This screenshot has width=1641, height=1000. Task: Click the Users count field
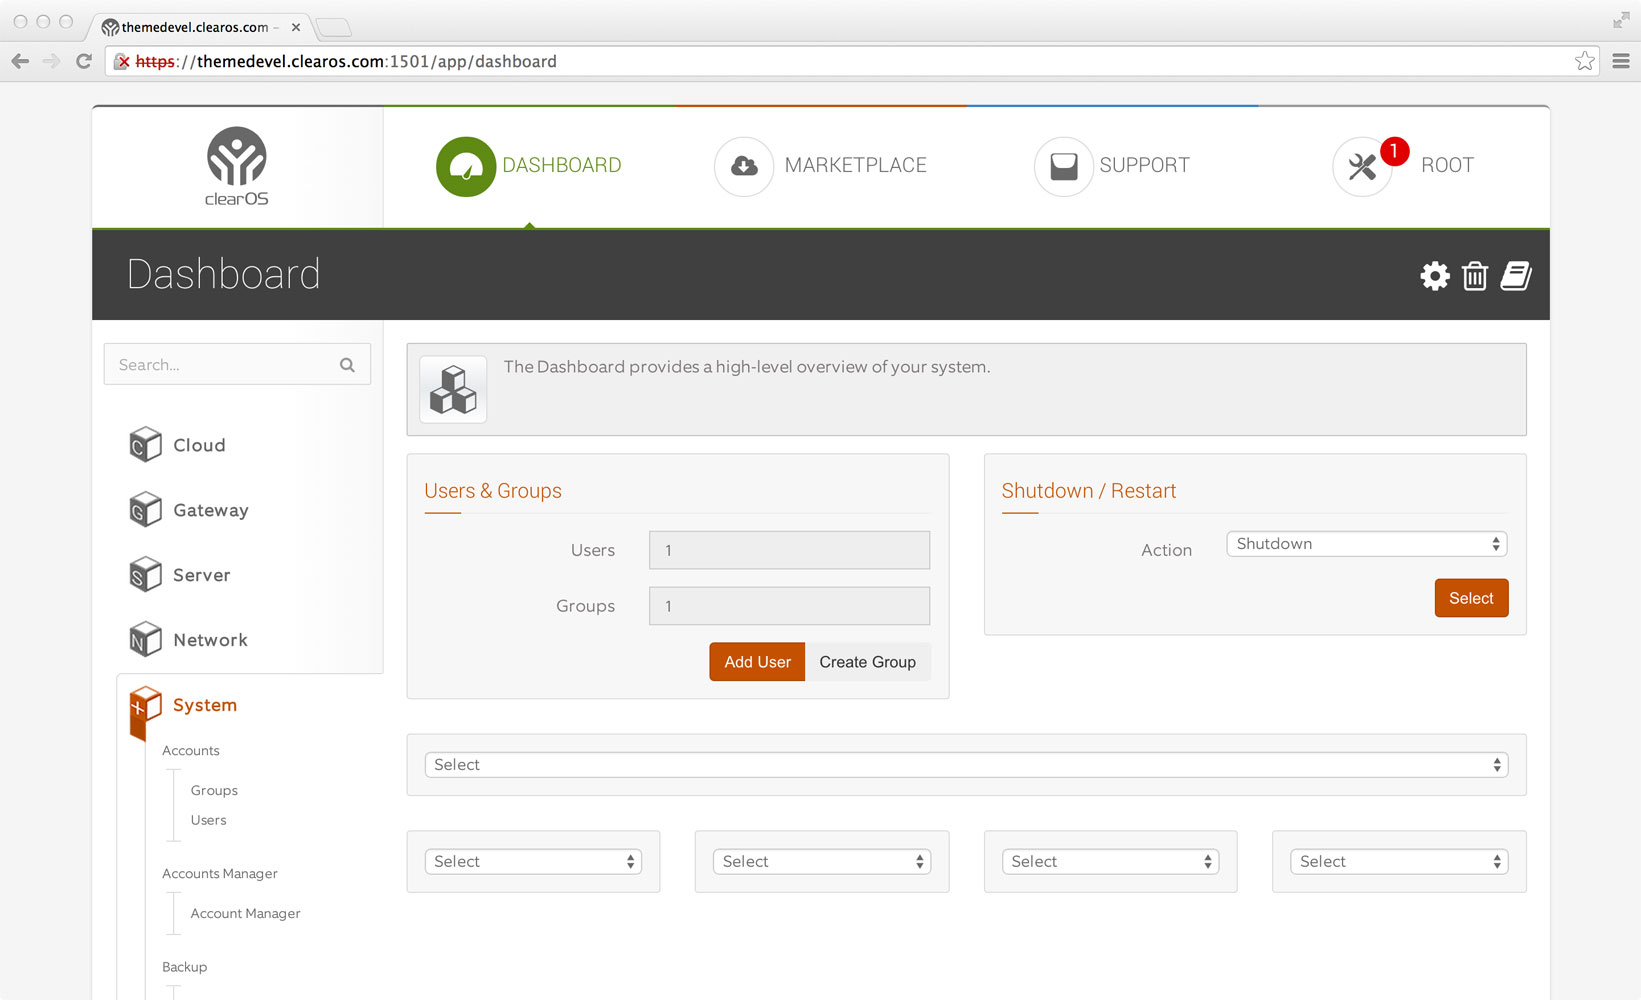coord(789,550)
